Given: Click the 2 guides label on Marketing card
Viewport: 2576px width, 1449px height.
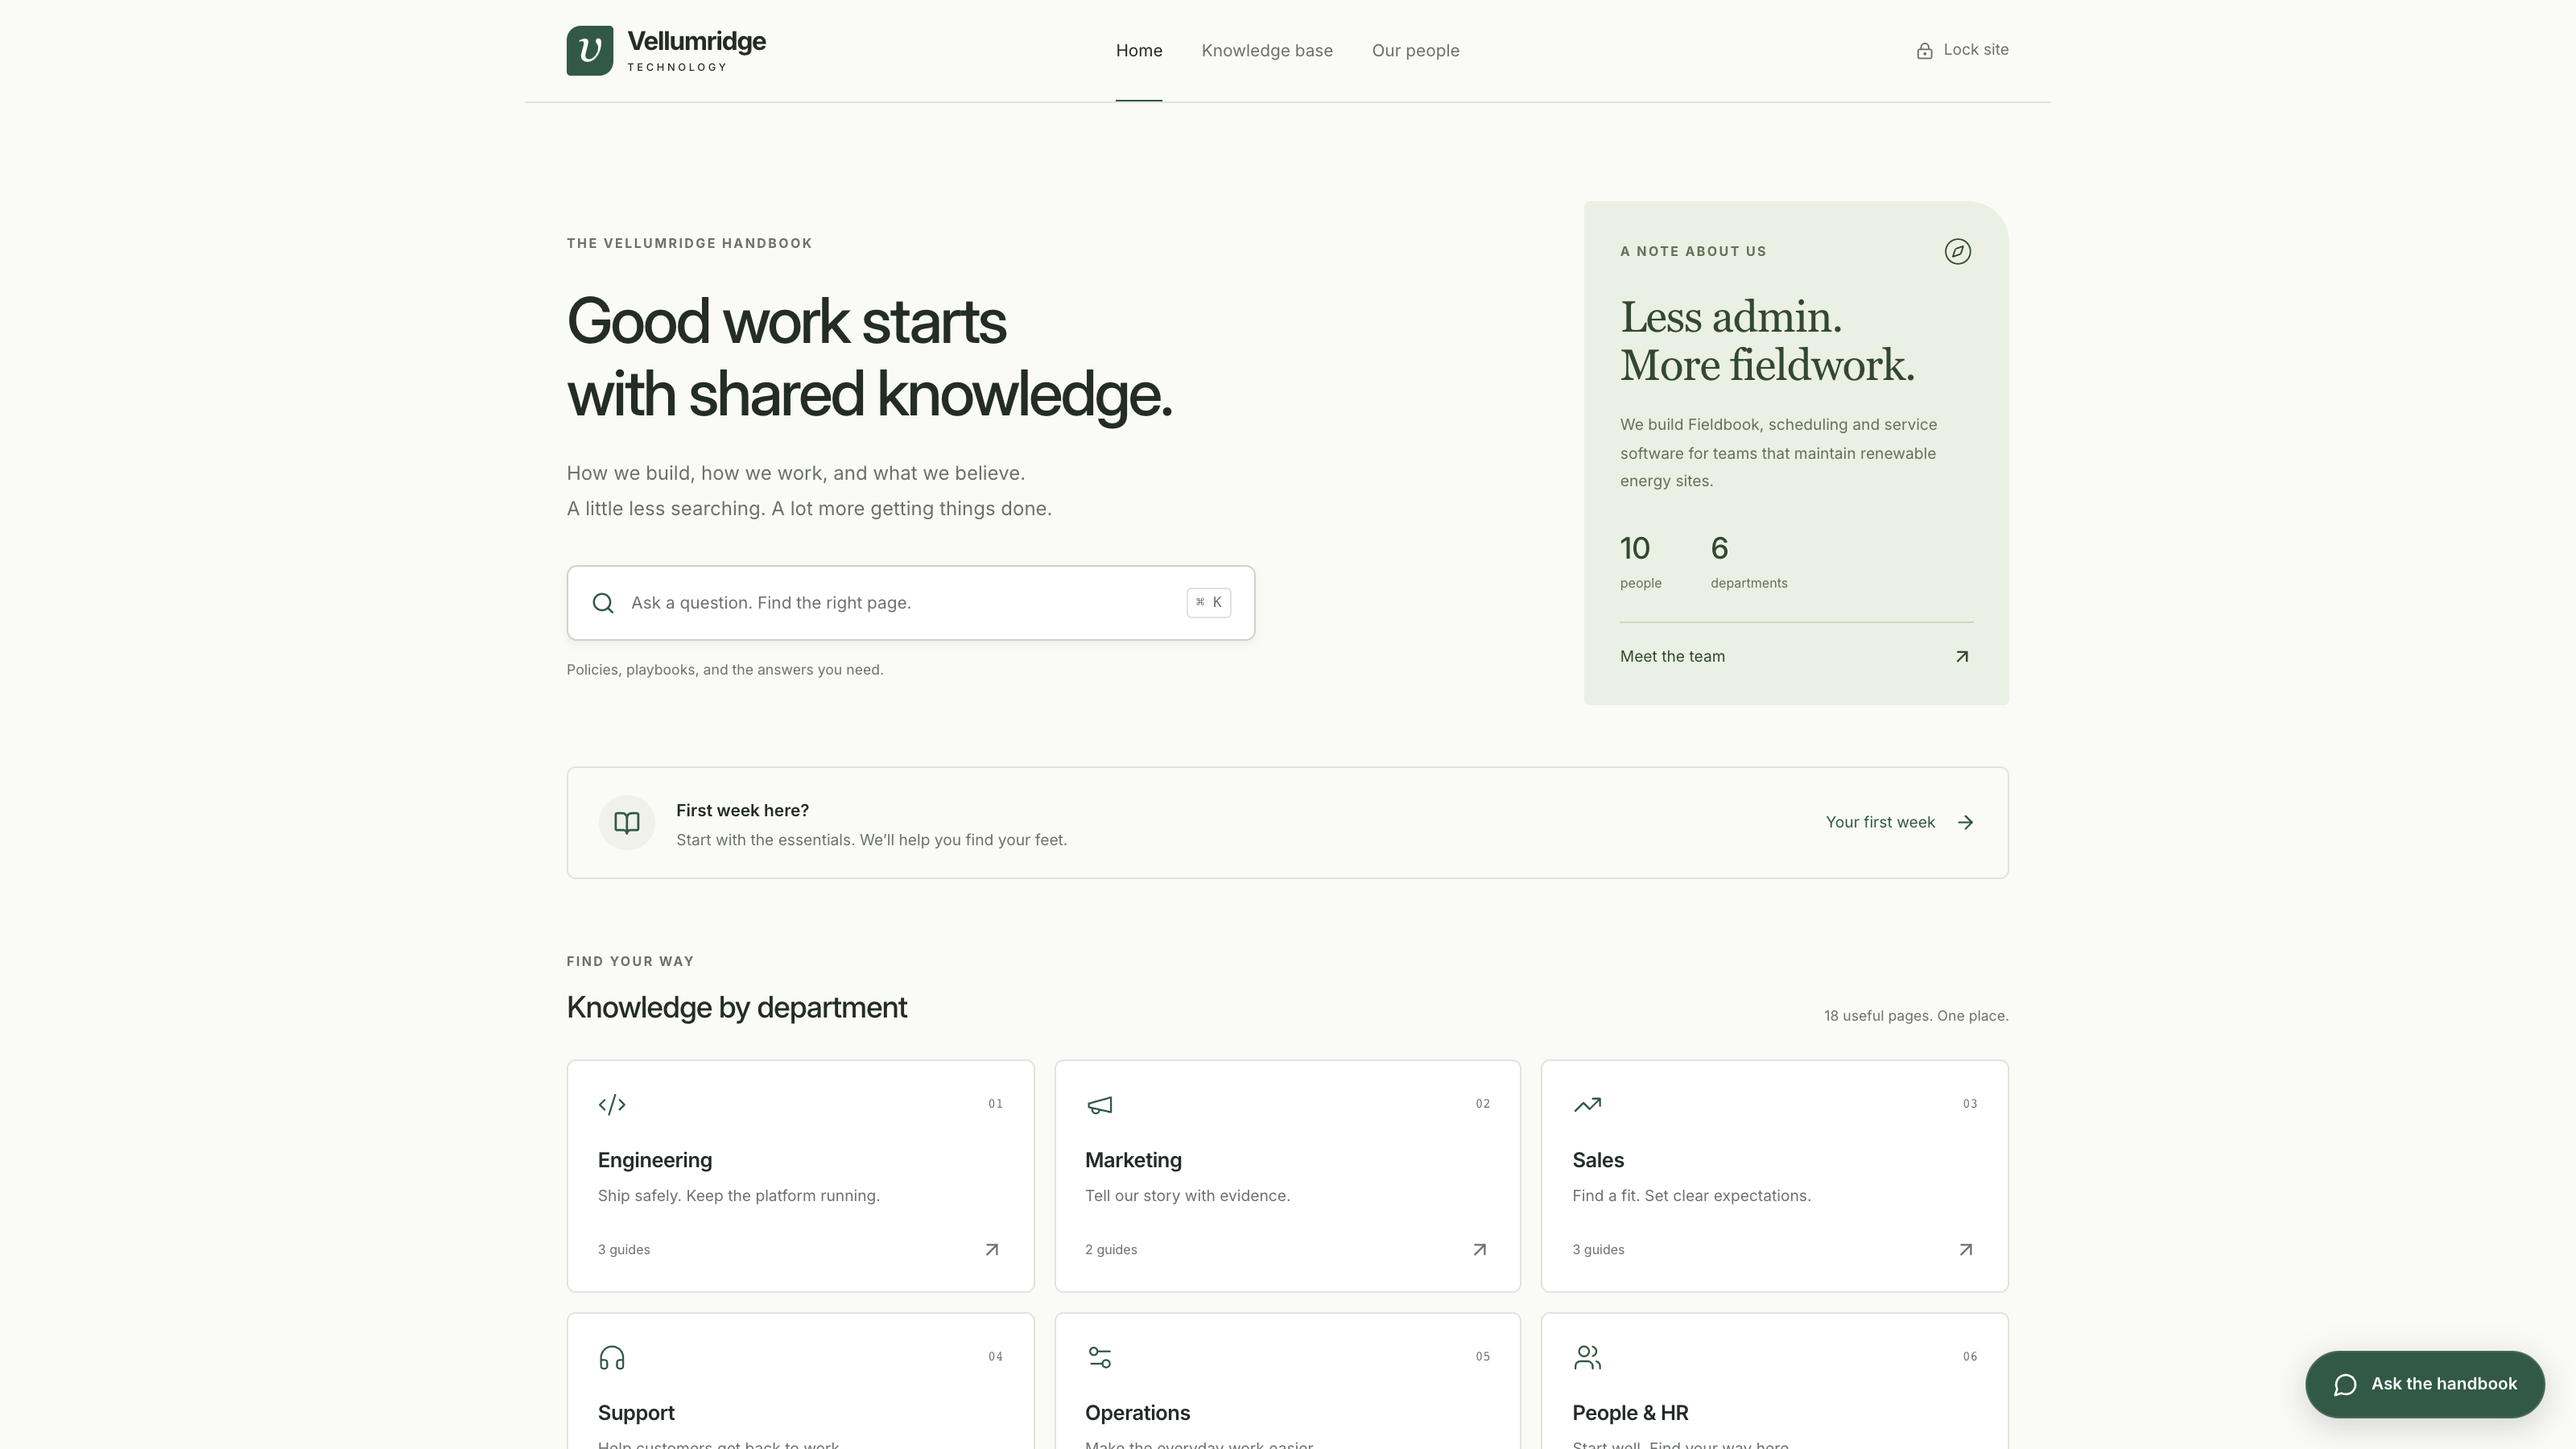Looking at the screenshot, I should 1111,1250.
